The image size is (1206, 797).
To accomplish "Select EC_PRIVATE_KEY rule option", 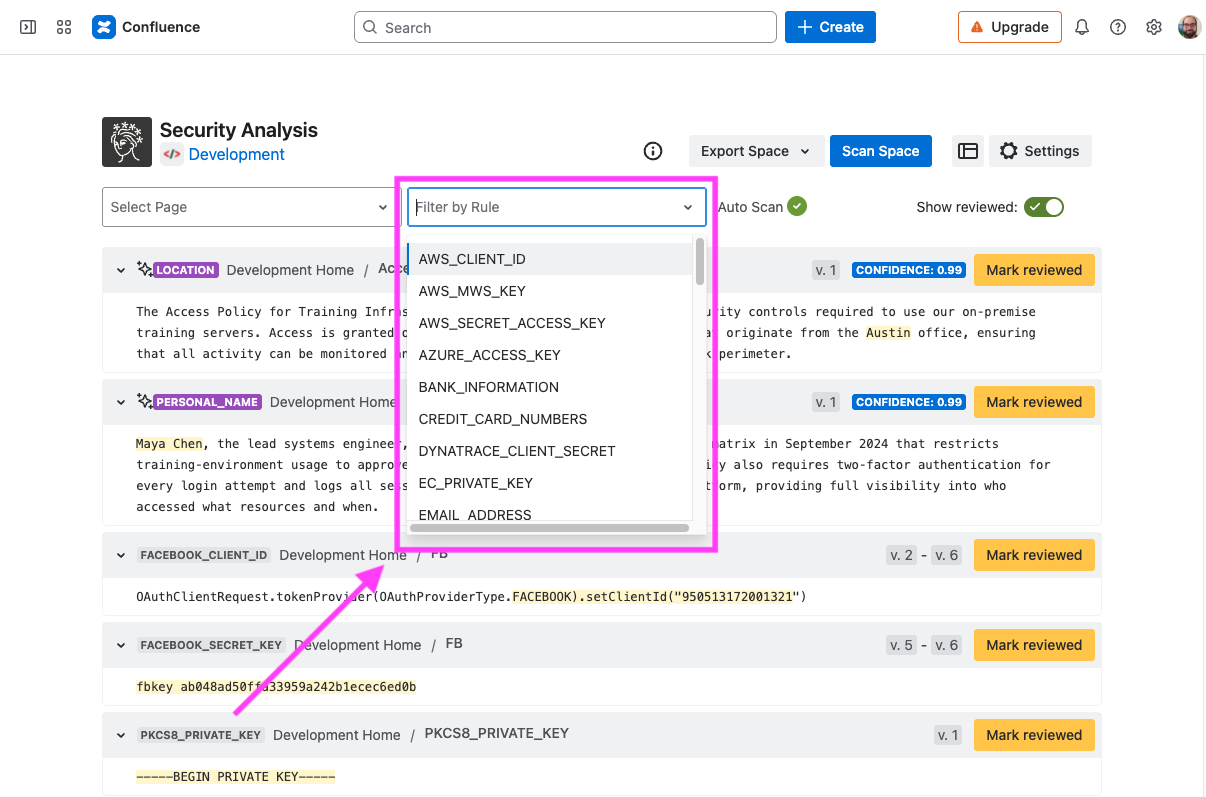I will tap(550, 483).
